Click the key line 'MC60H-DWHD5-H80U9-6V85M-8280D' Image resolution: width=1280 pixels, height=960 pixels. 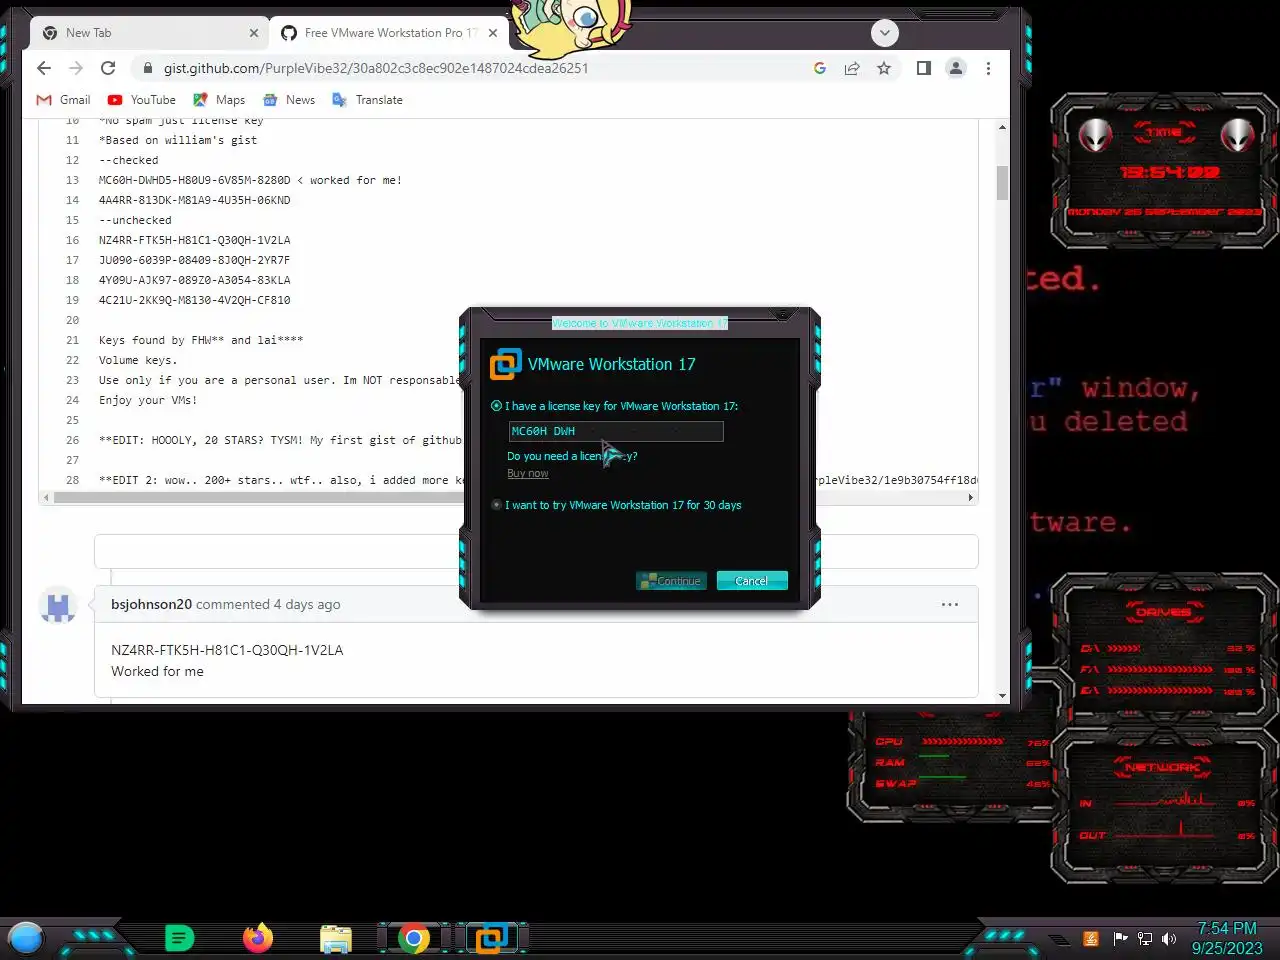pyautogui.click(x=194, y=180)
